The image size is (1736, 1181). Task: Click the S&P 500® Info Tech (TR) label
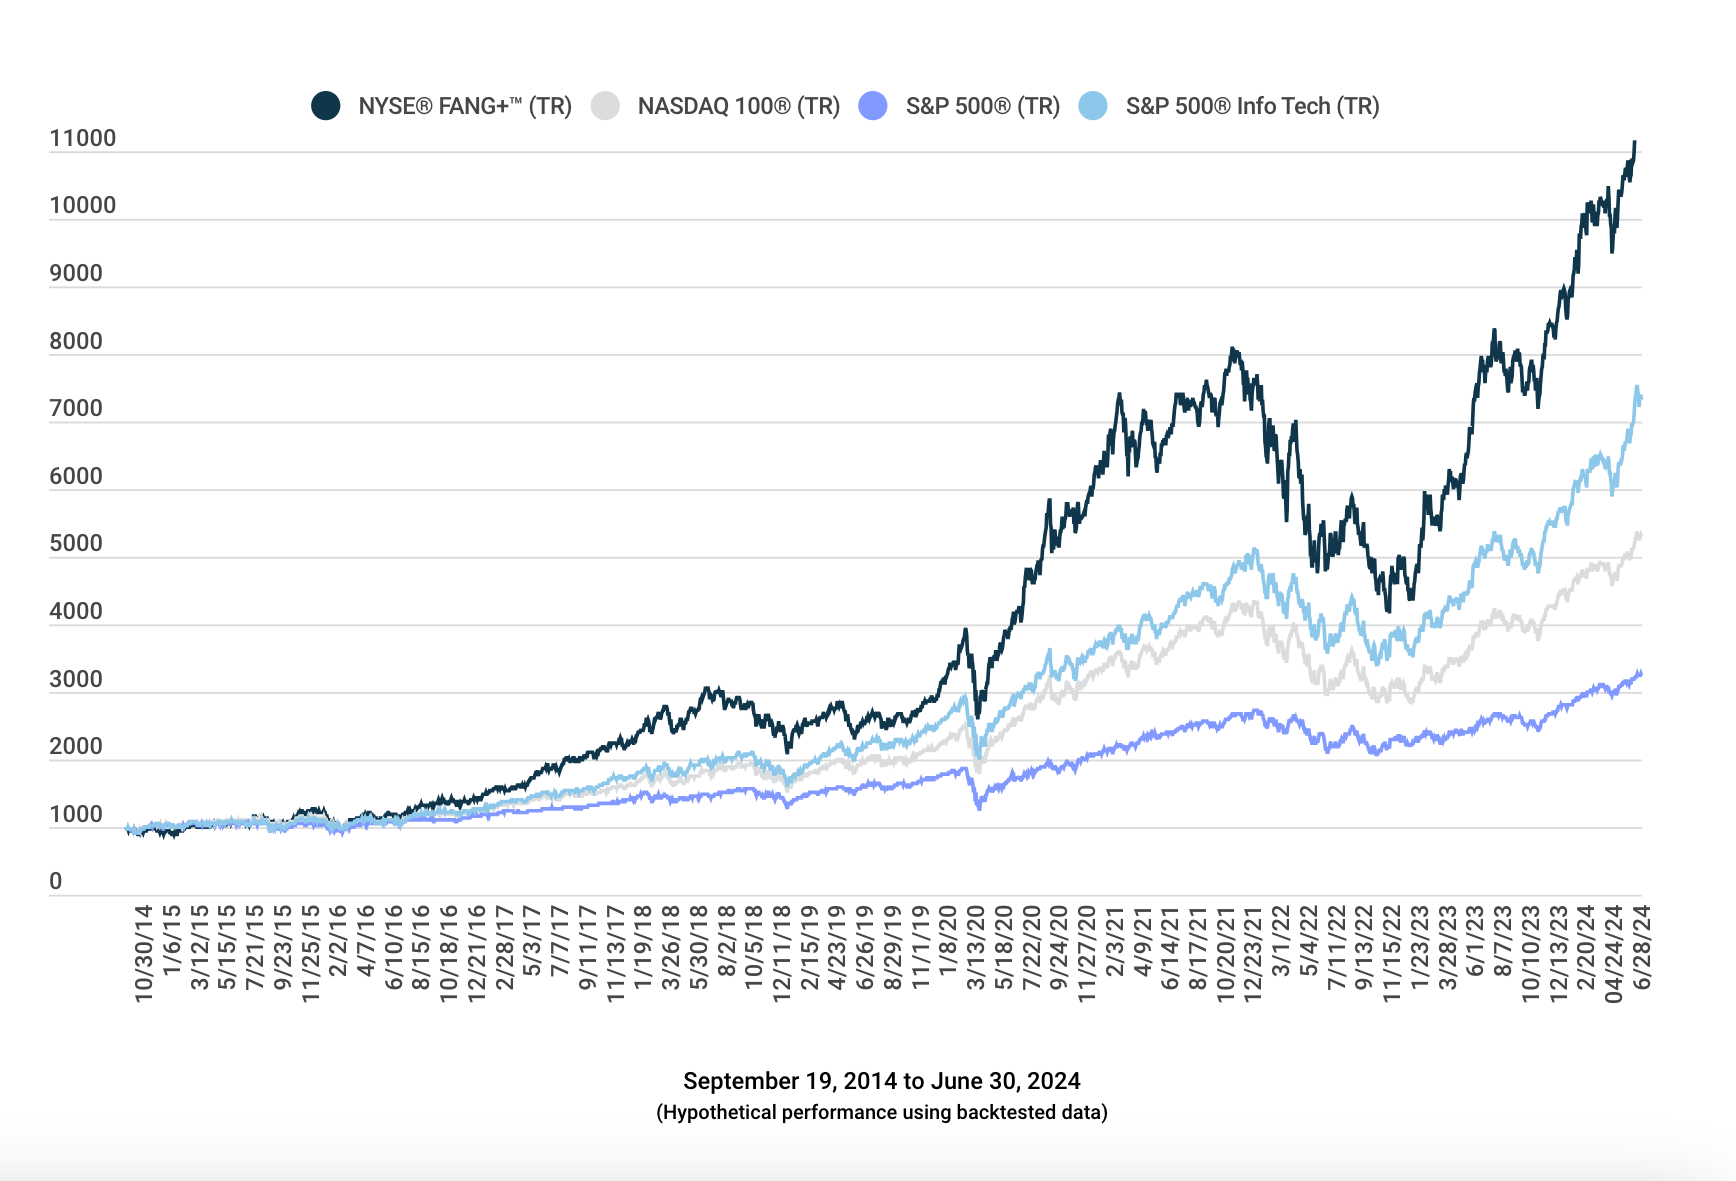(1253, 106)
